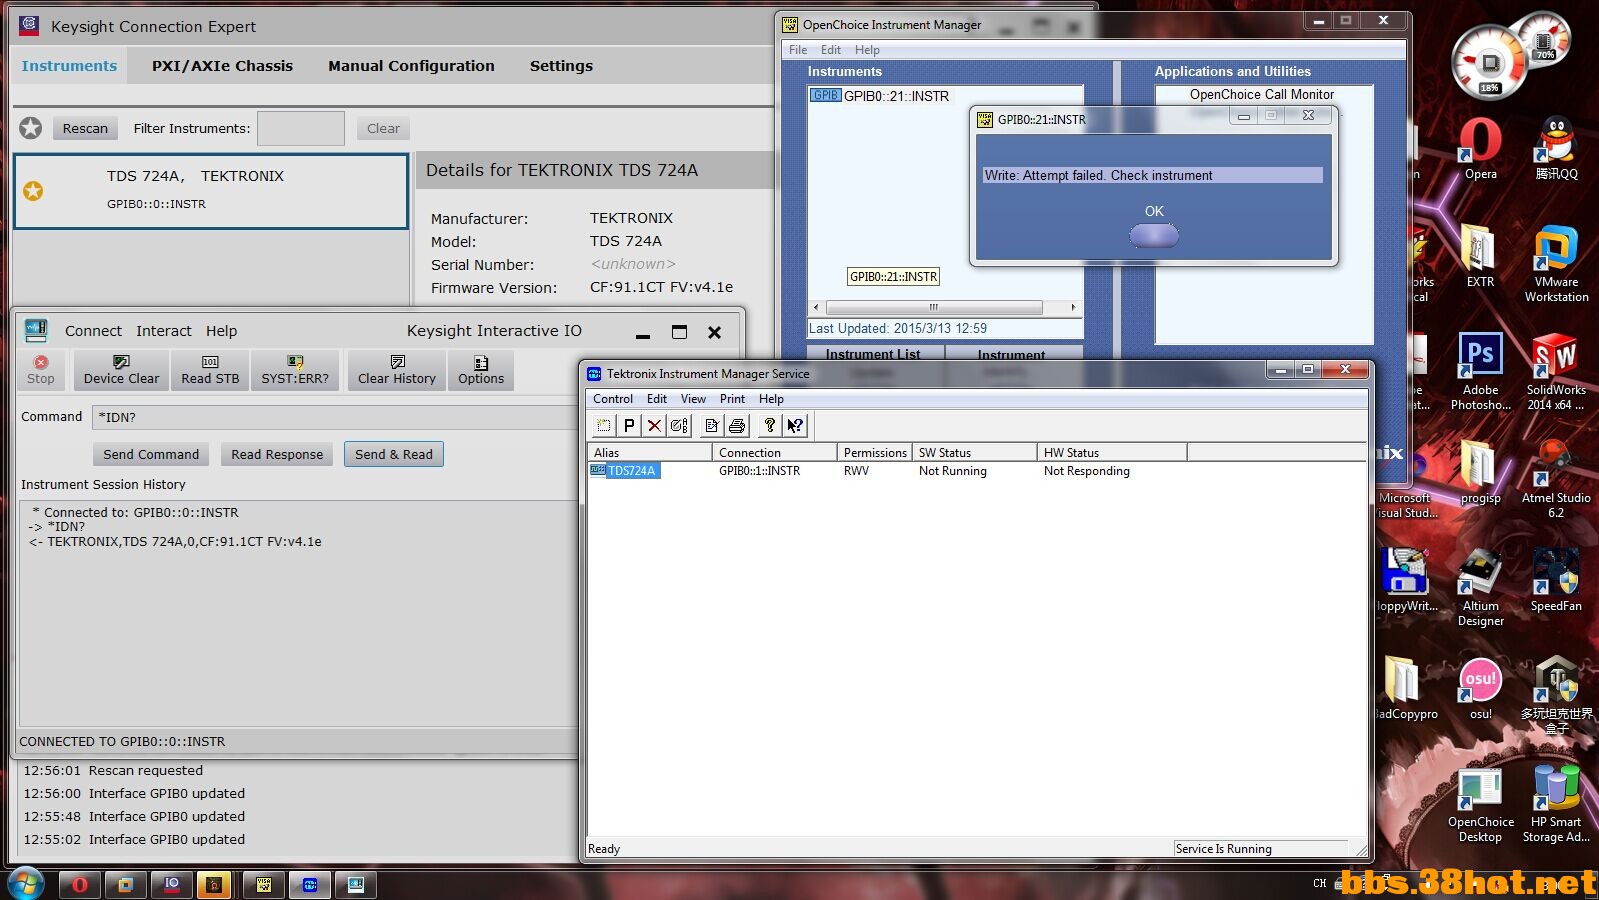Open OpenChoice Desktop shortcut

click(1480, 804)
